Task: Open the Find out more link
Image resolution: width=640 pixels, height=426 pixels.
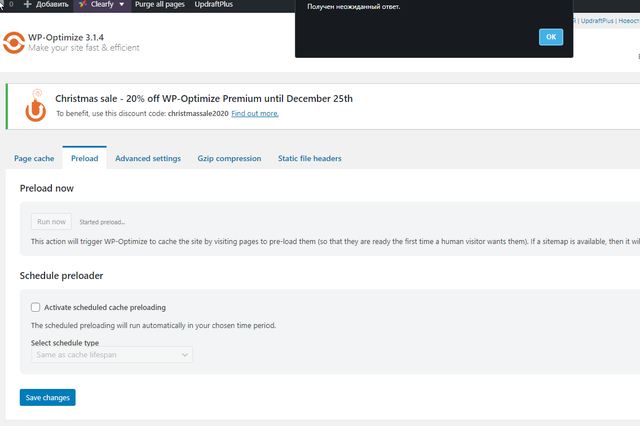Action: [x=255, y=113]
